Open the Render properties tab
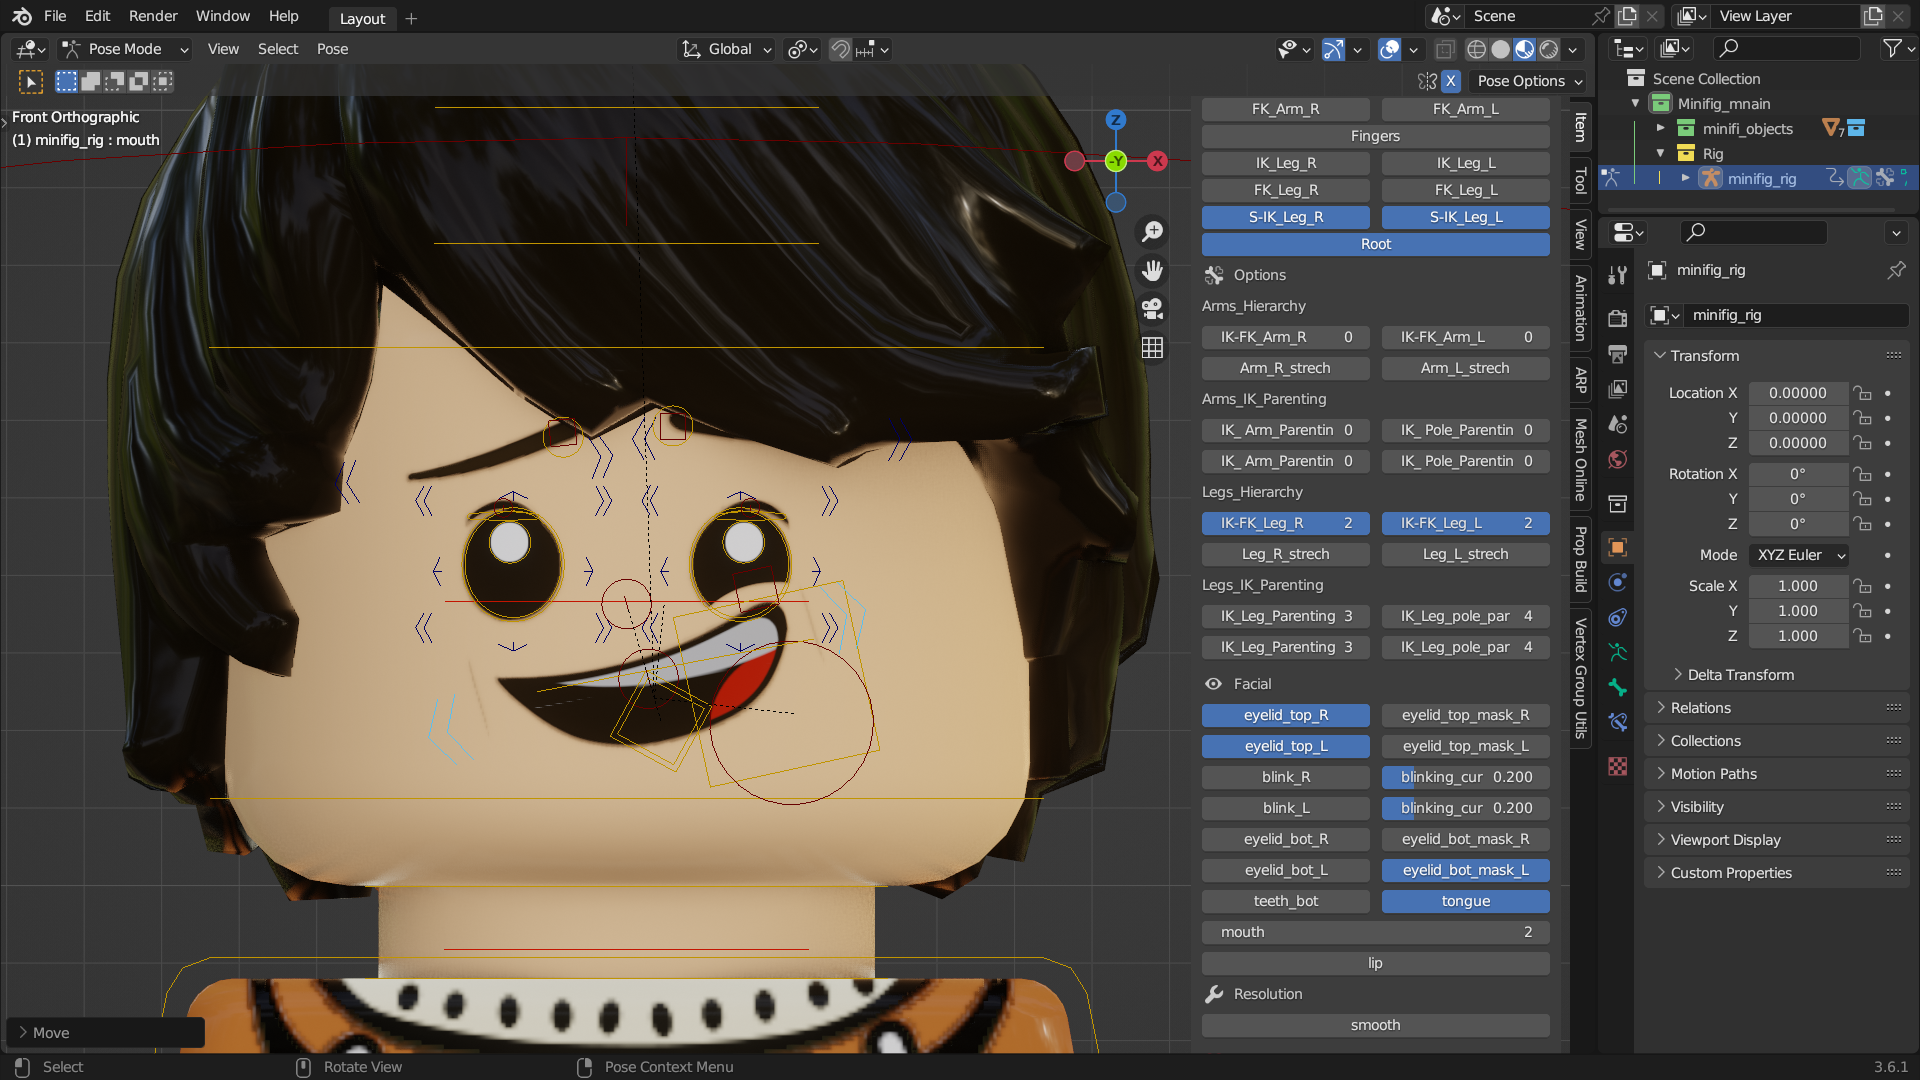The width and height of the screenshot is (1920, 1080). (x=1617, y=318)
